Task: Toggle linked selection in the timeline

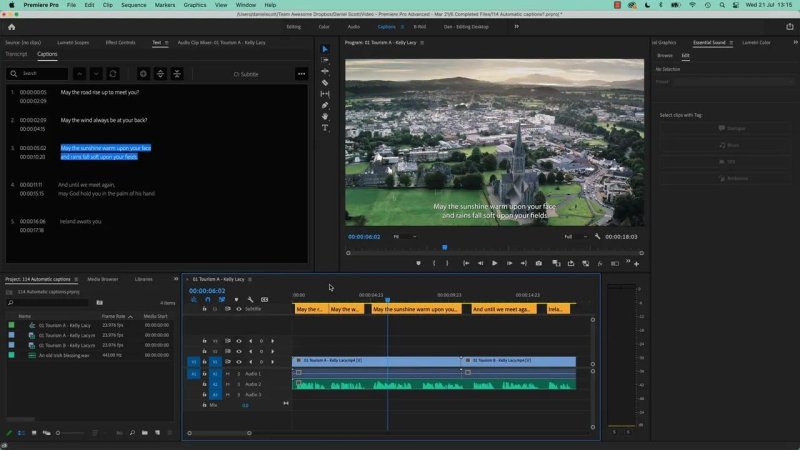Action: coord(222,299)
